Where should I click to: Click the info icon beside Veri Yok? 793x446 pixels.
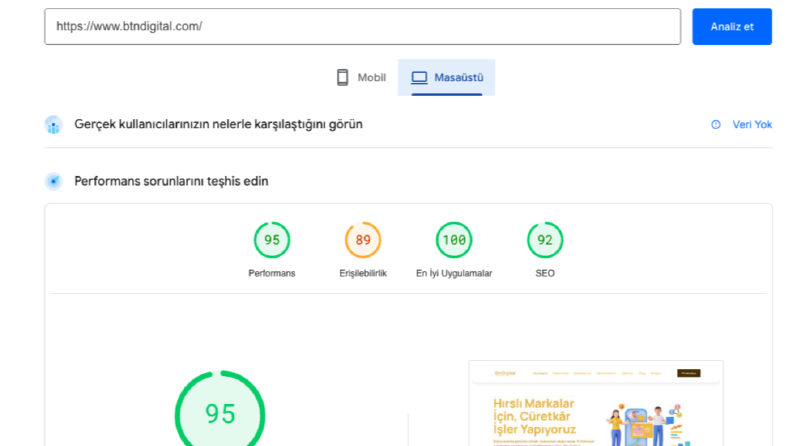point(716,124)
